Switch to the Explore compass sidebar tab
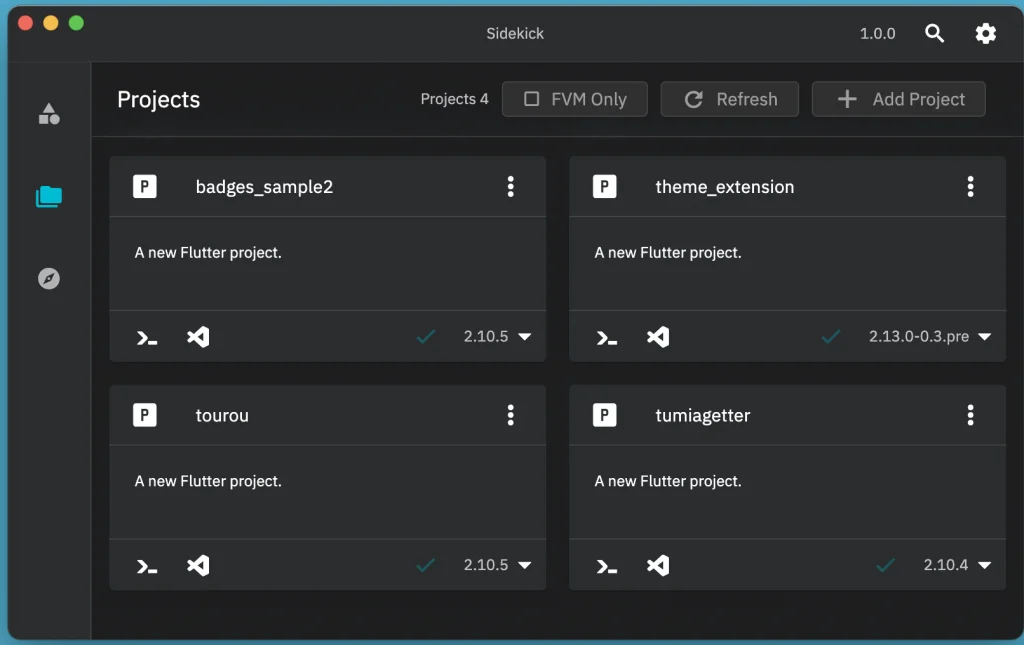Screen dimensions: 1024x645 (49, 279)
